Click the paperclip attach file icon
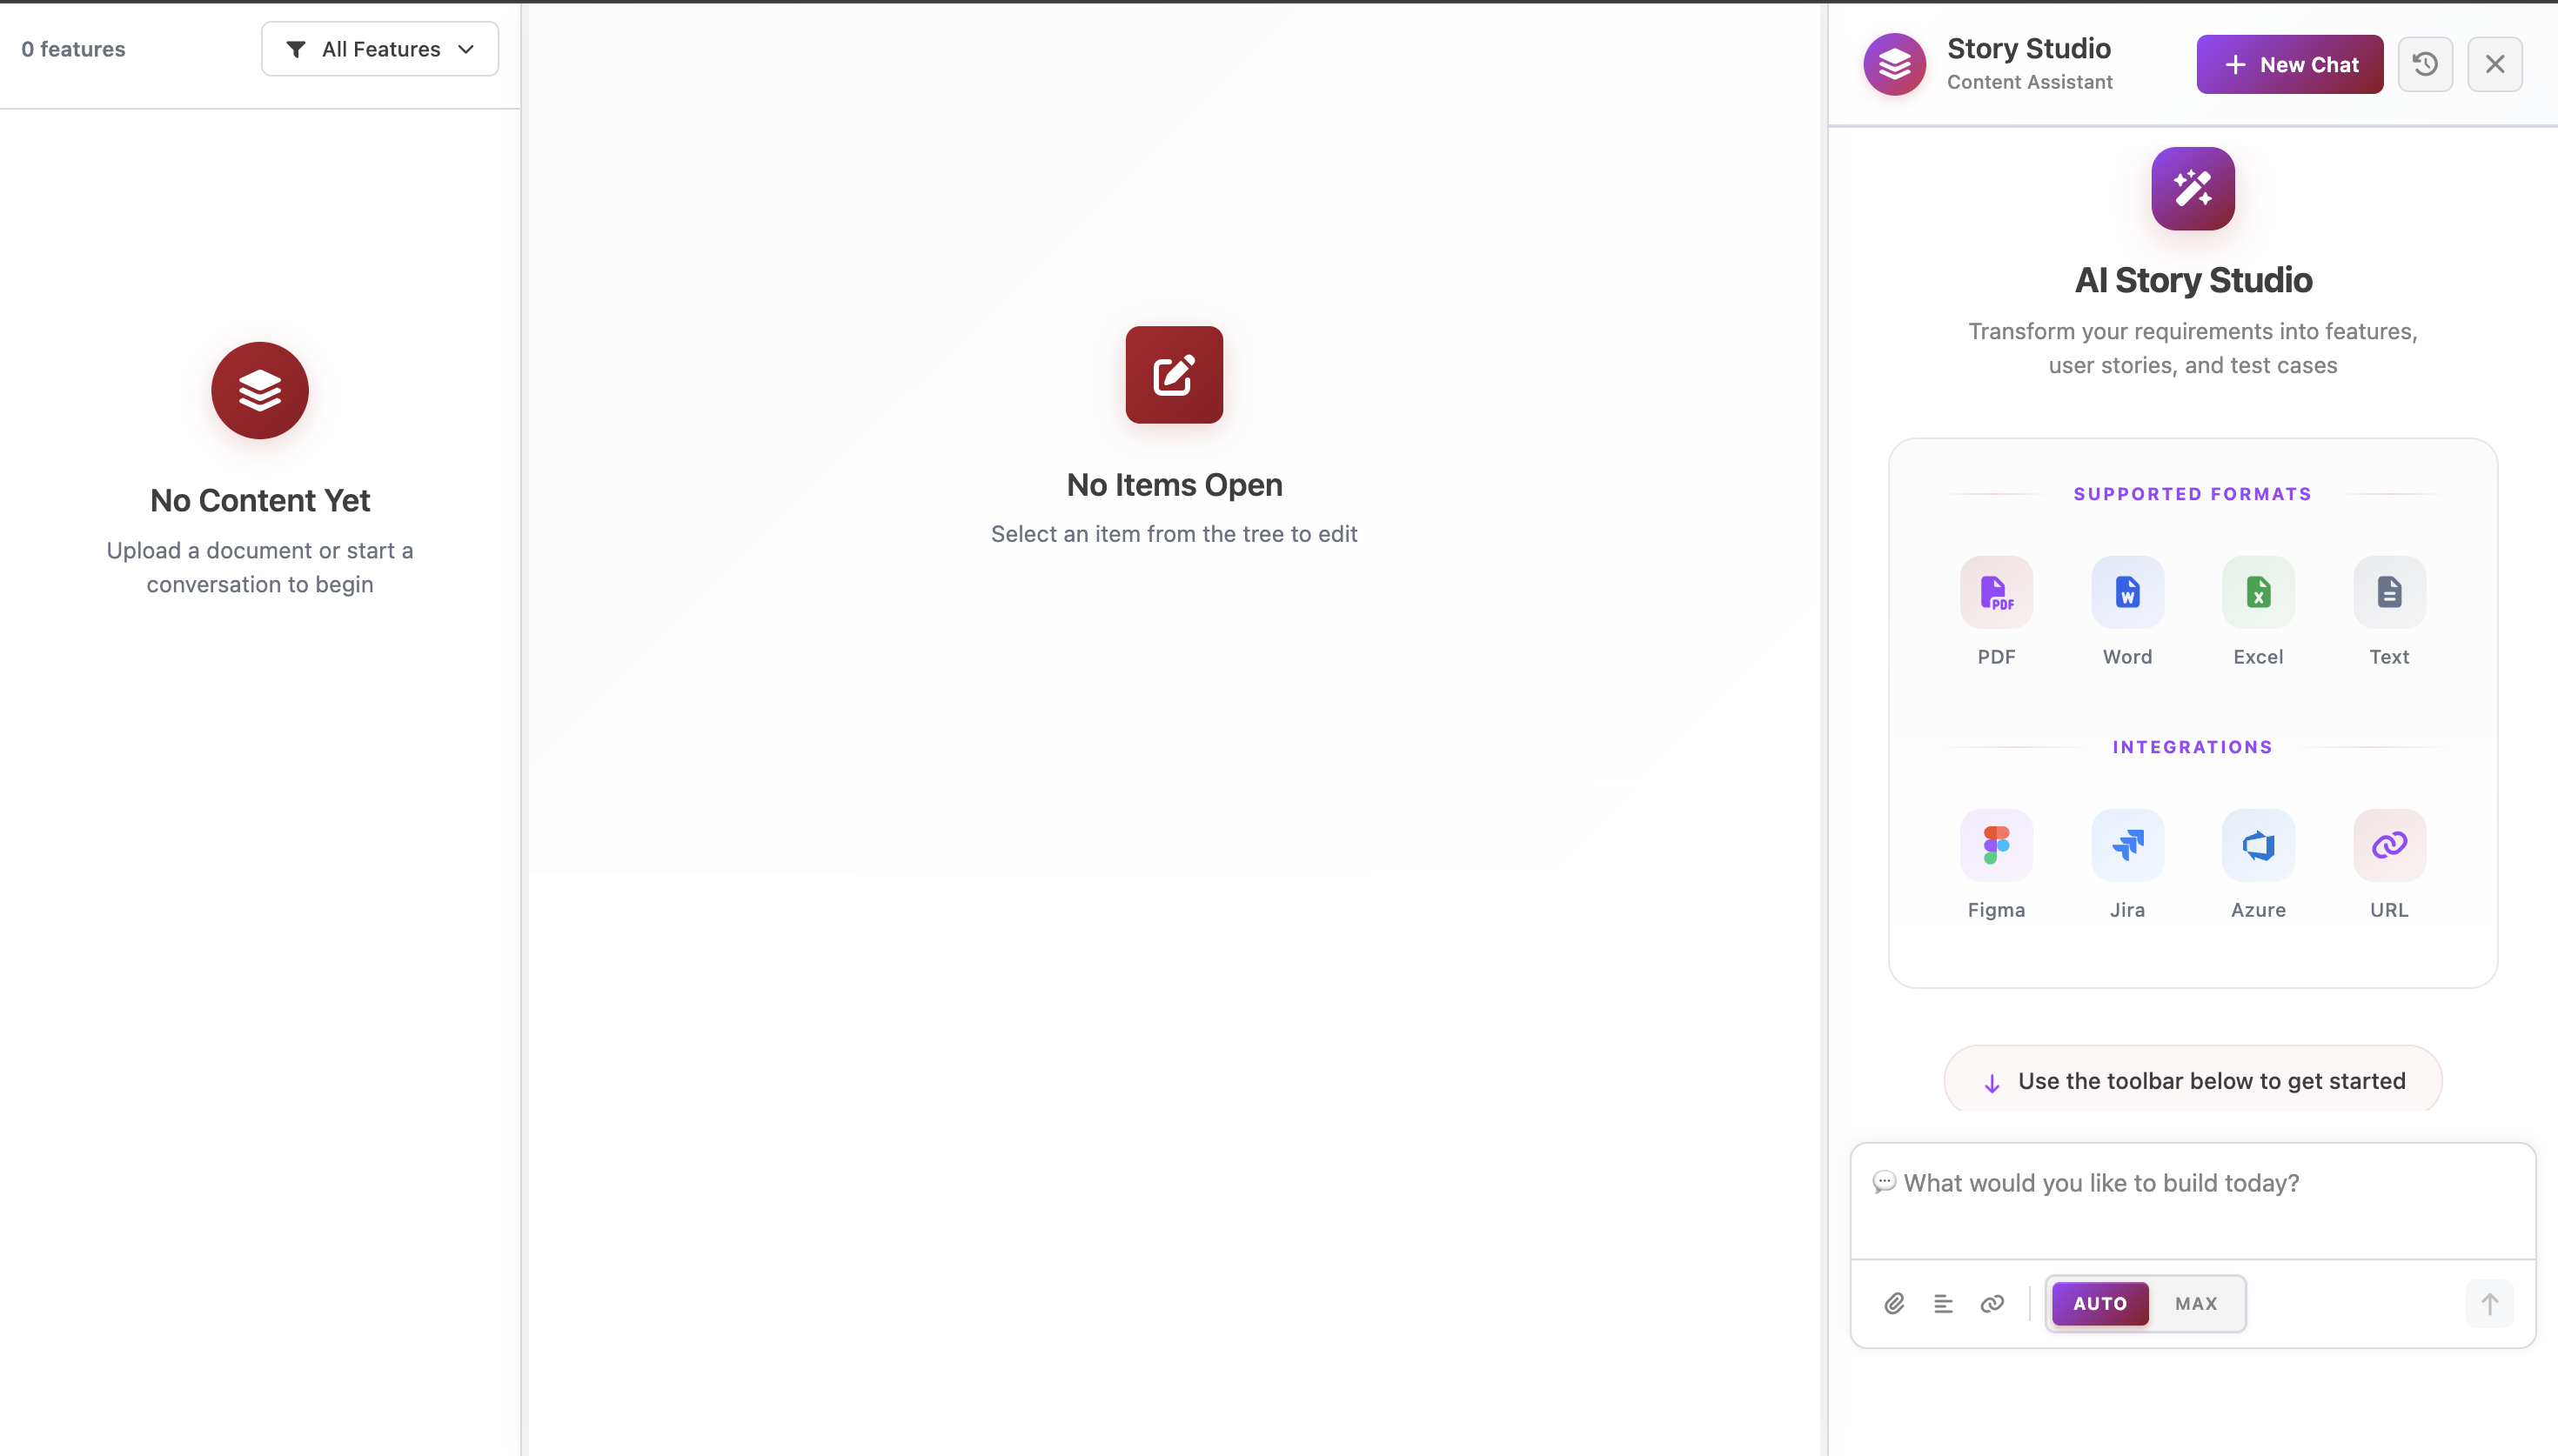Screen dimensions: 2558x1456 pyautogui.click(x=1894, y=1303)
